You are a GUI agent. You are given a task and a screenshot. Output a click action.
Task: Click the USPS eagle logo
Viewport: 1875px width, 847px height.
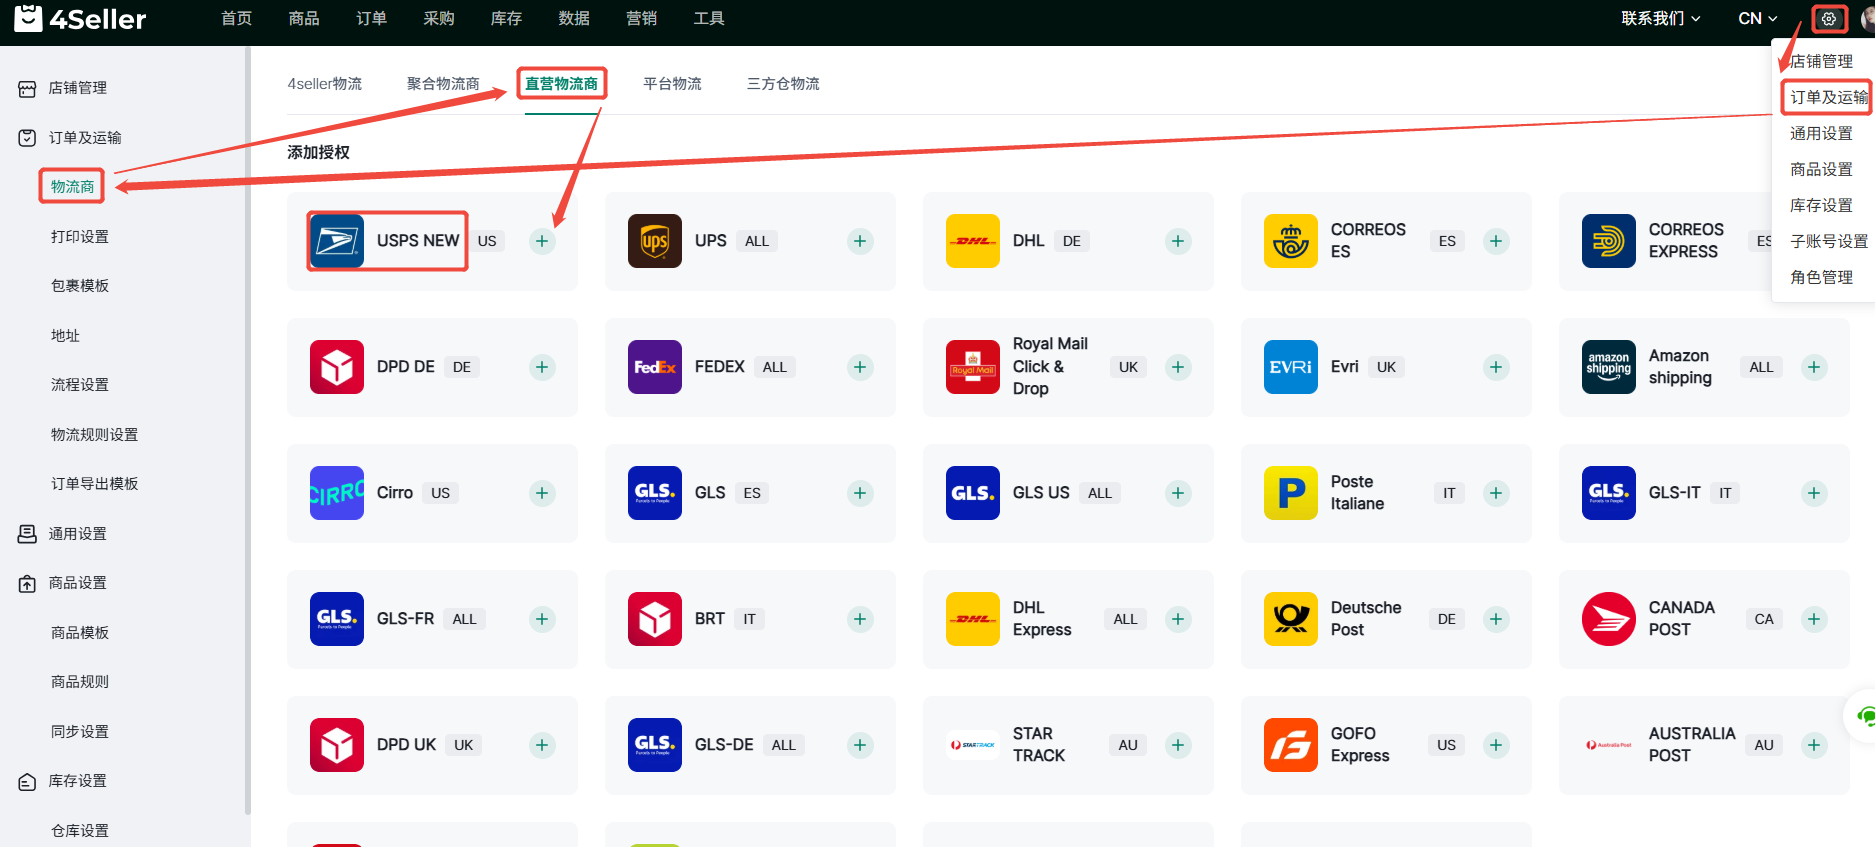click(337, 241)
